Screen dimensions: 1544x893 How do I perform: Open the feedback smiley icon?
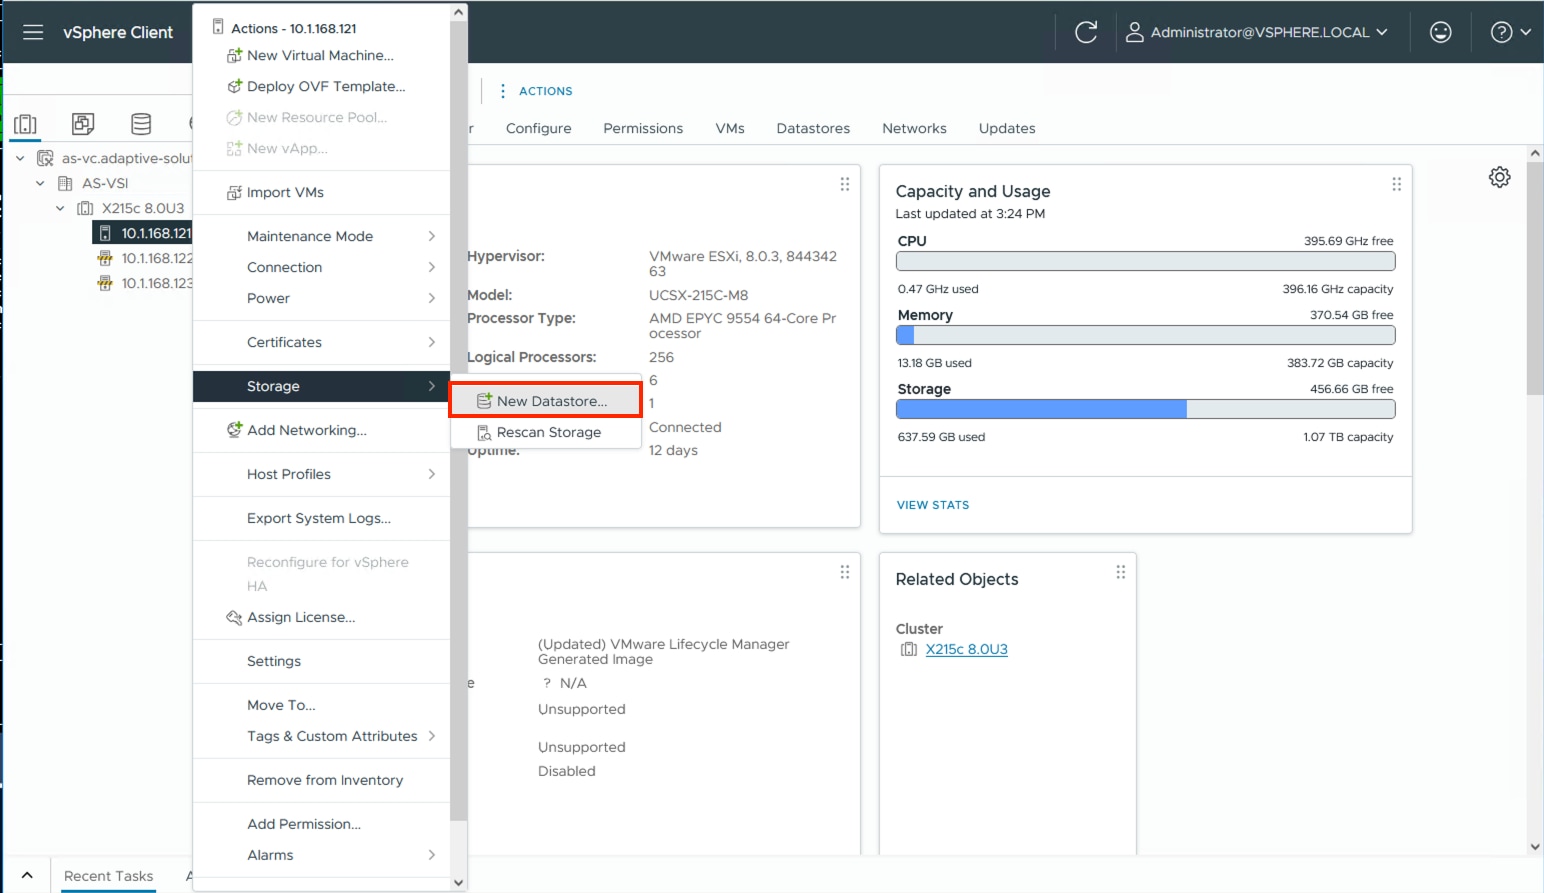click(x=1440, y=31)
